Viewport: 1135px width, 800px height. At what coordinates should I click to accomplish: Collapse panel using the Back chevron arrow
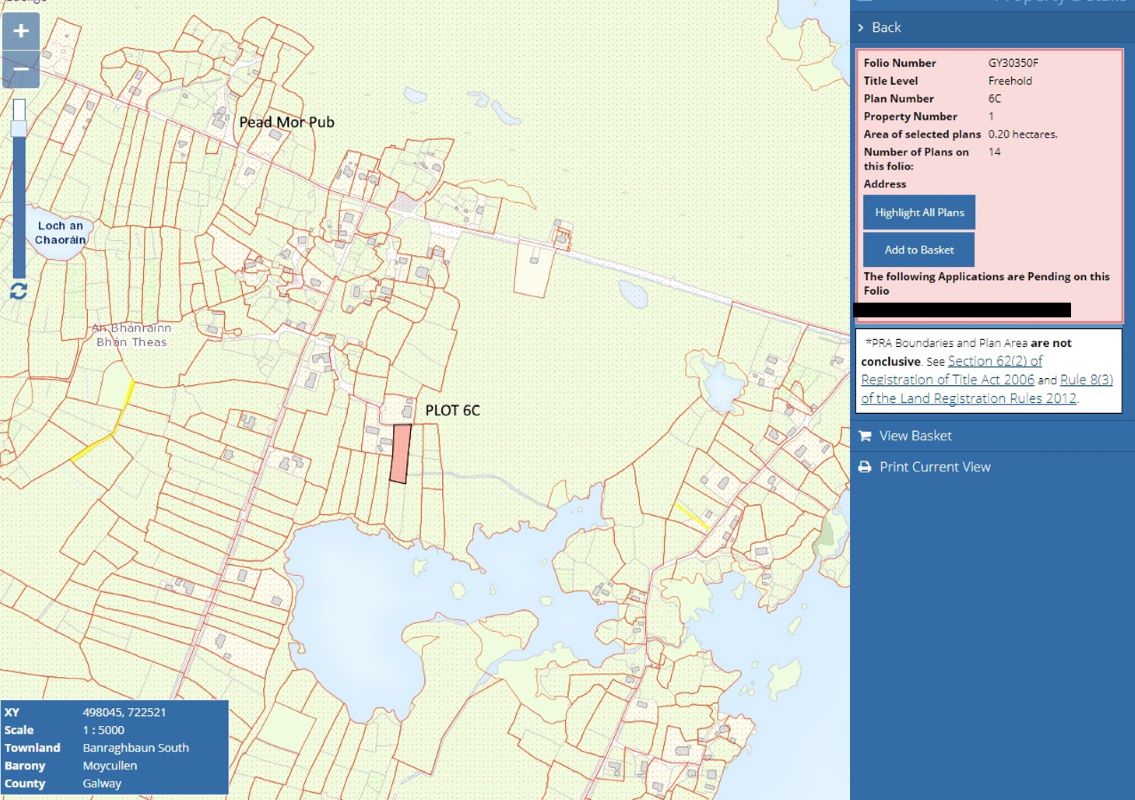pyautogui.click(x=861, y=28)
